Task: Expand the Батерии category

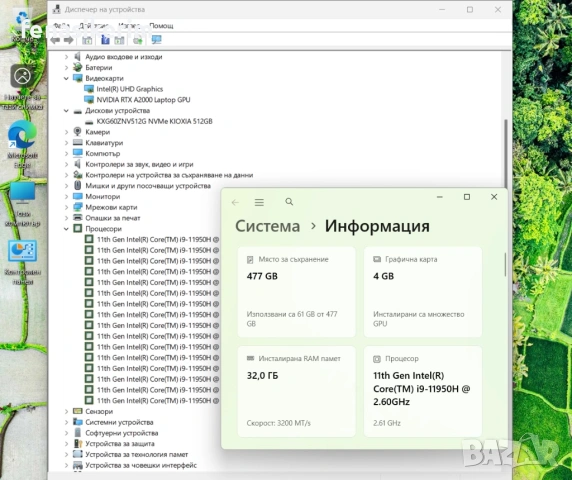Action: [66, 67]
